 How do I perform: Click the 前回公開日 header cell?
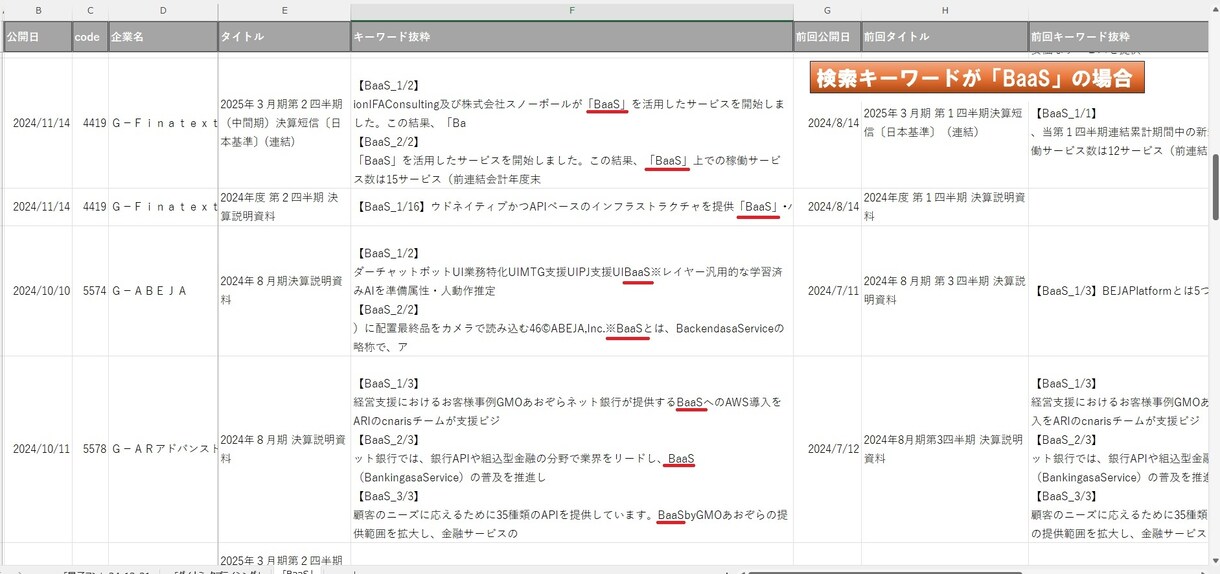click(827, 36)
